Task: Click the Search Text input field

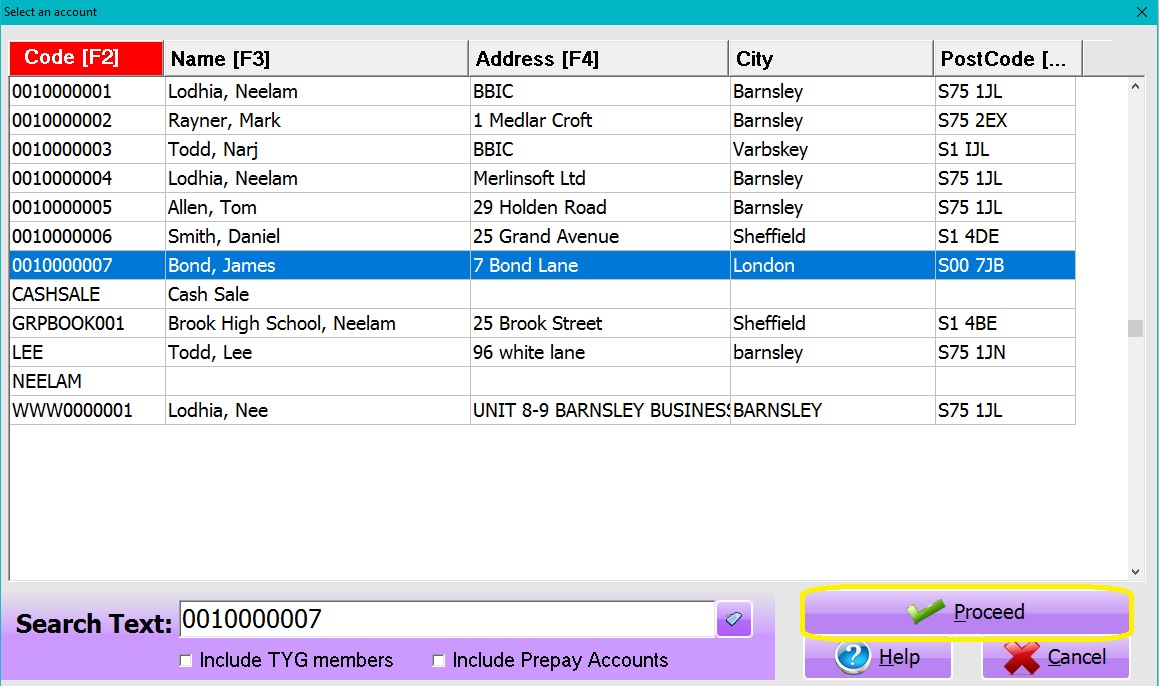Action: 446,619
